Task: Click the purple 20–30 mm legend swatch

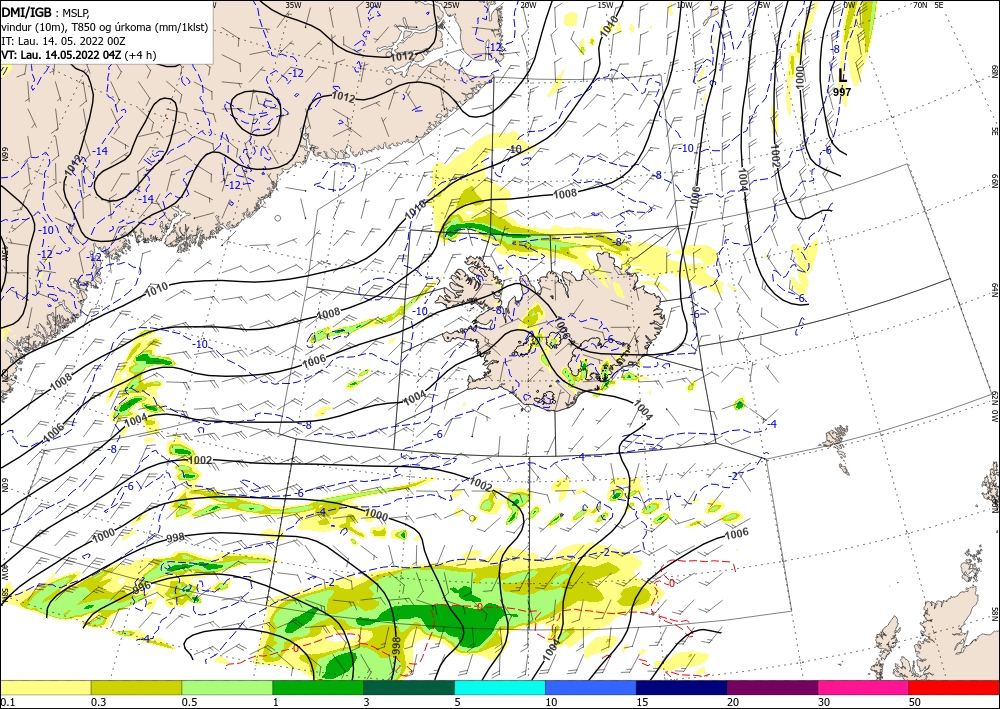Action: click(772, 687)
